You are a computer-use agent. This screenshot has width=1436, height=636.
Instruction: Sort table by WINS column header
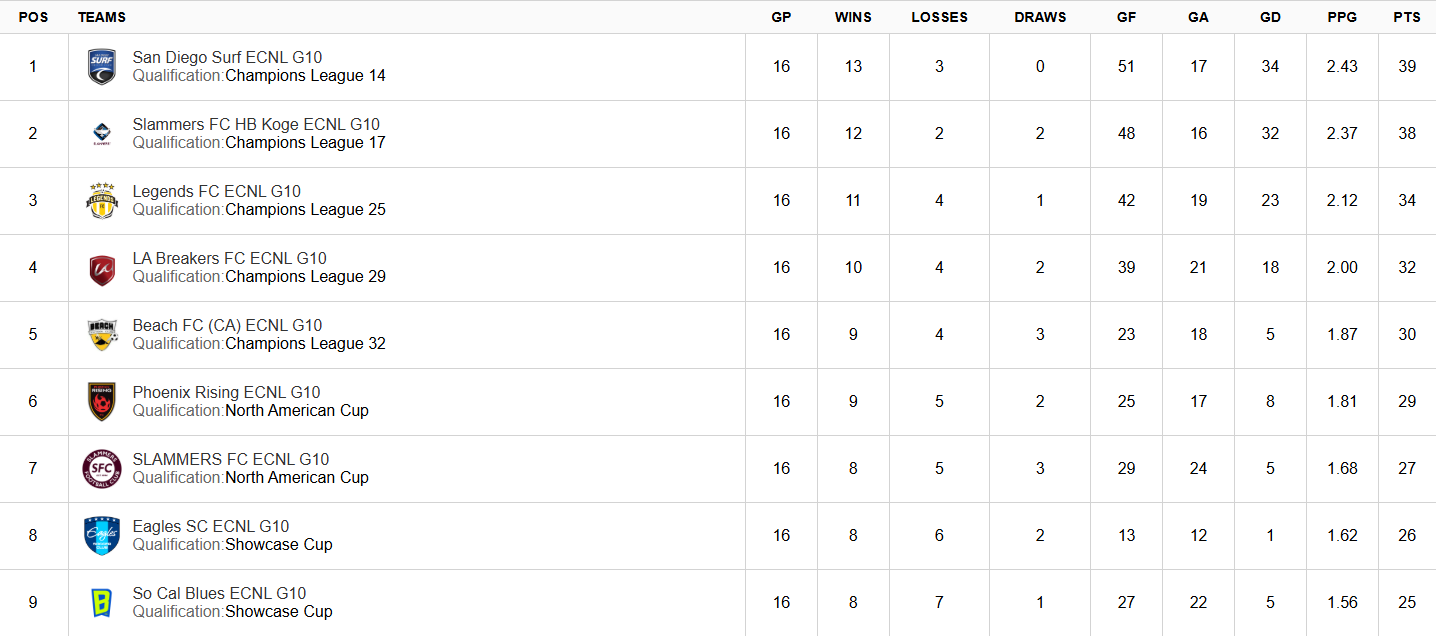point(853,17)
